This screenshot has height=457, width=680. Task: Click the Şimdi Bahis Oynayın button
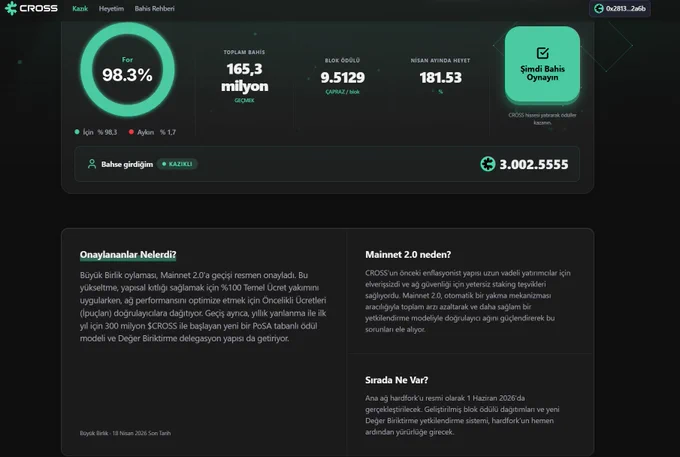pyautogui.click(x=542, y=64)
